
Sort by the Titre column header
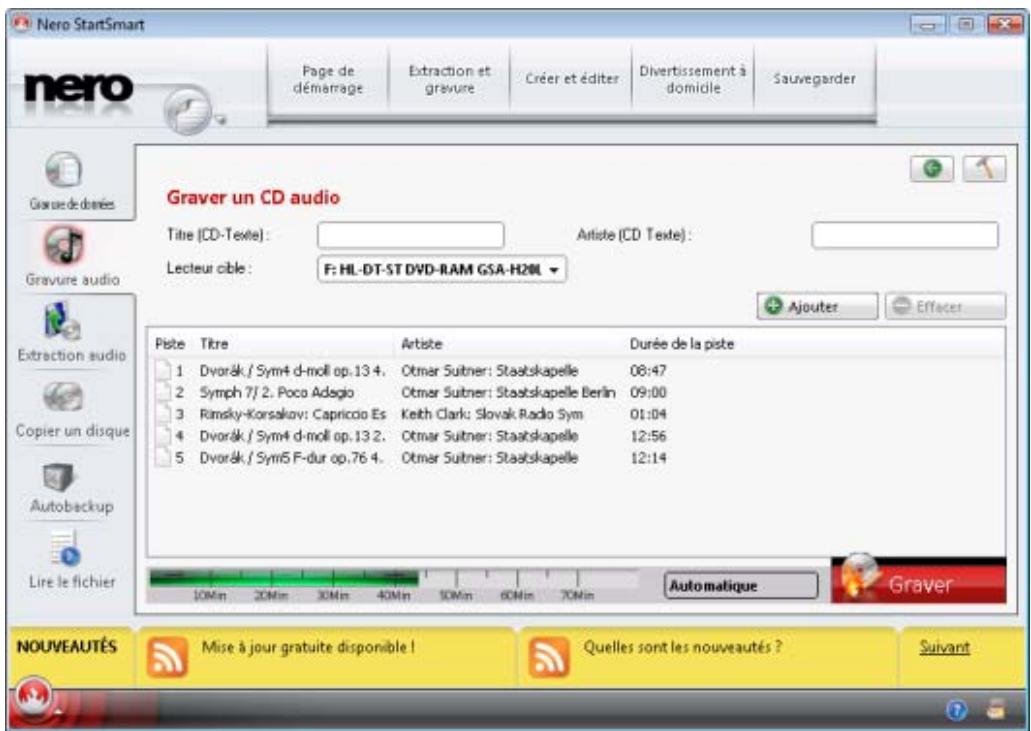pos(214,344)
